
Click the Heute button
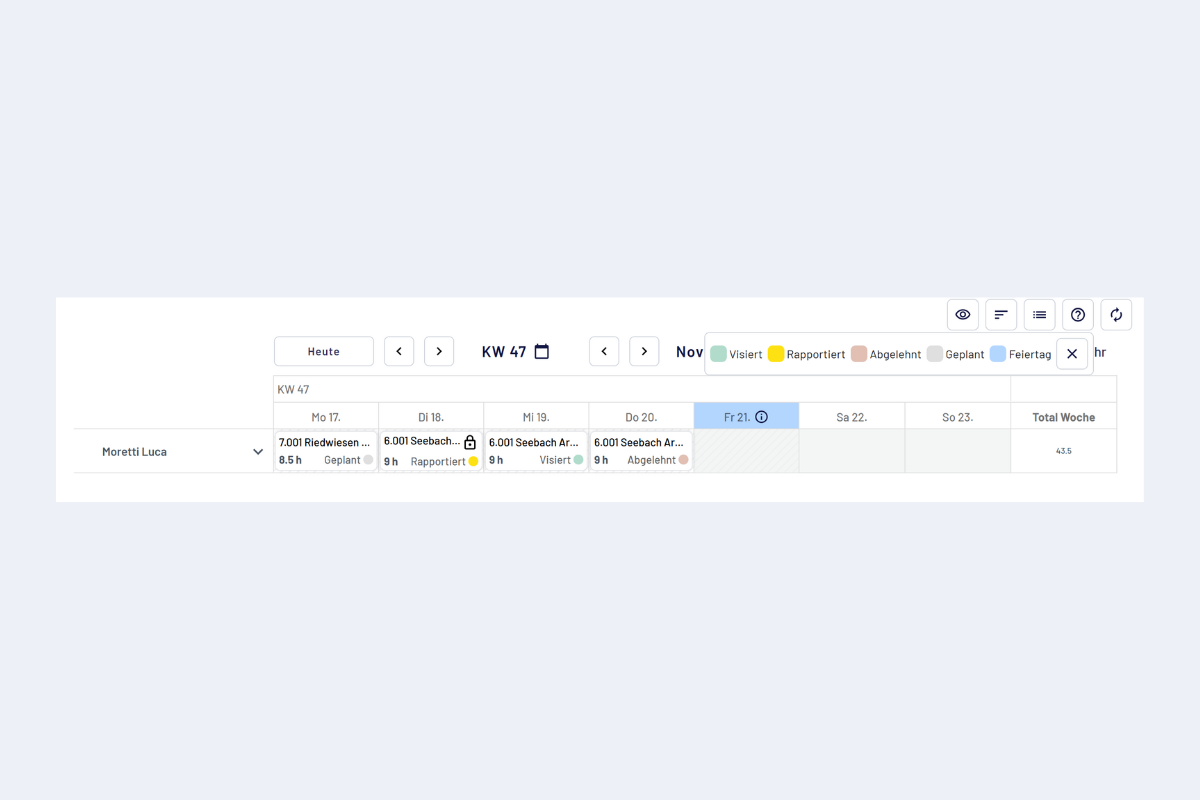(x=324, y=352)
